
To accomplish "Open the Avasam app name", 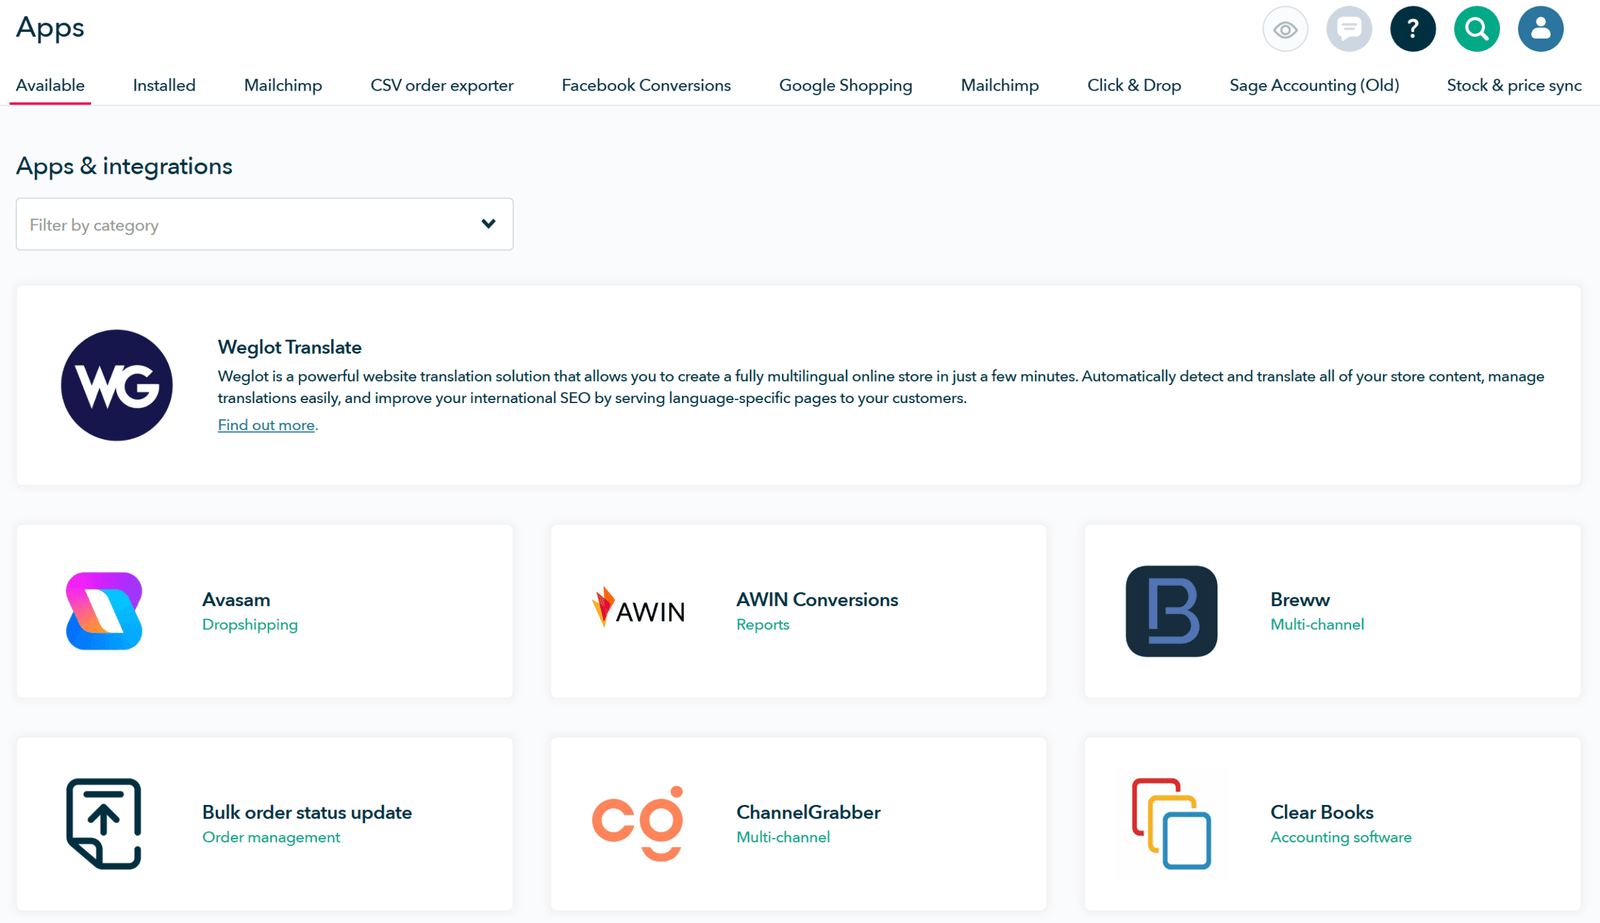I will coord(236,599).
